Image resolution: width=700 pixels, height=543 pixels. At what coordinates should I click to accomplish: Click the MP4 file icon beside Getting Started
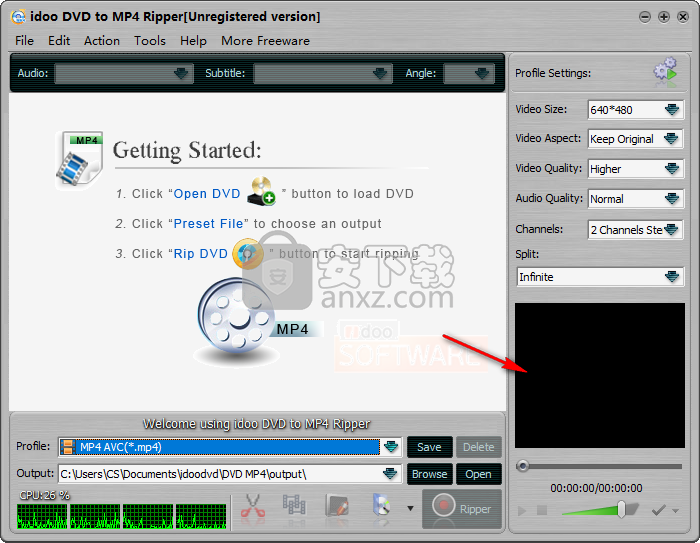(79, 159)
